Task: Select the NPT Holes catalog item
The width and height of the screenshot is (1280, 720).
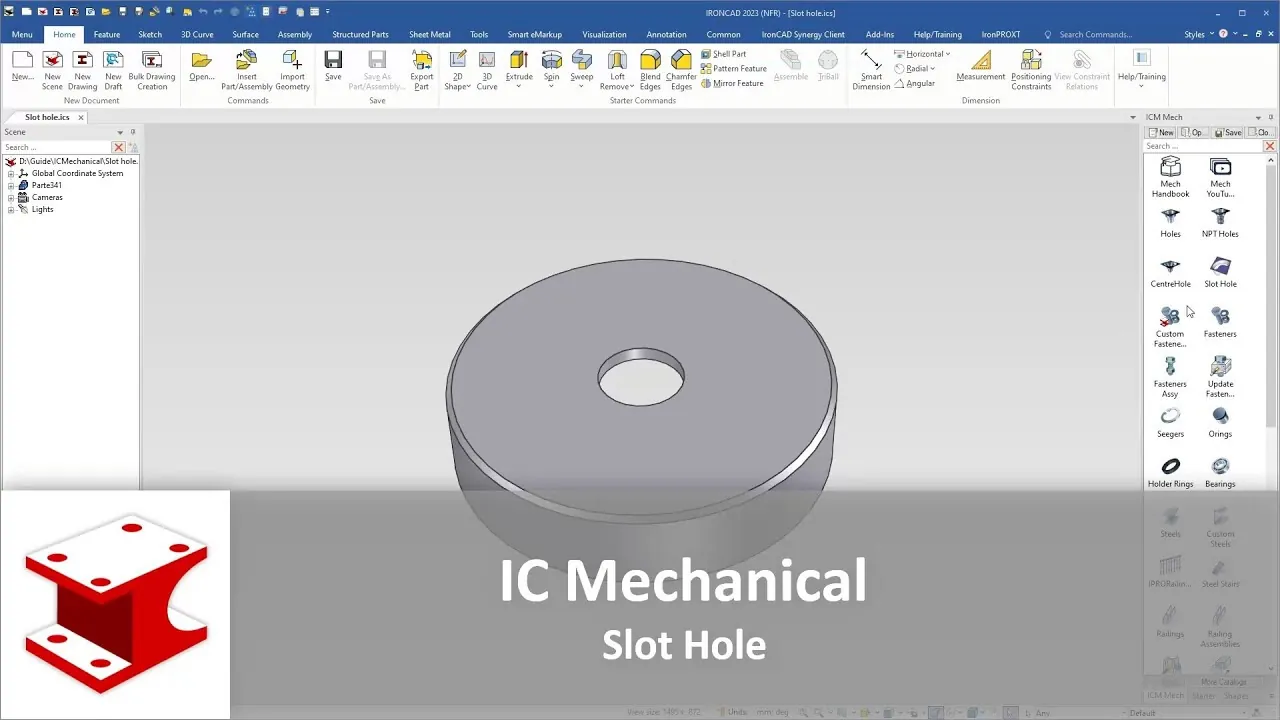Action: 1220,223
